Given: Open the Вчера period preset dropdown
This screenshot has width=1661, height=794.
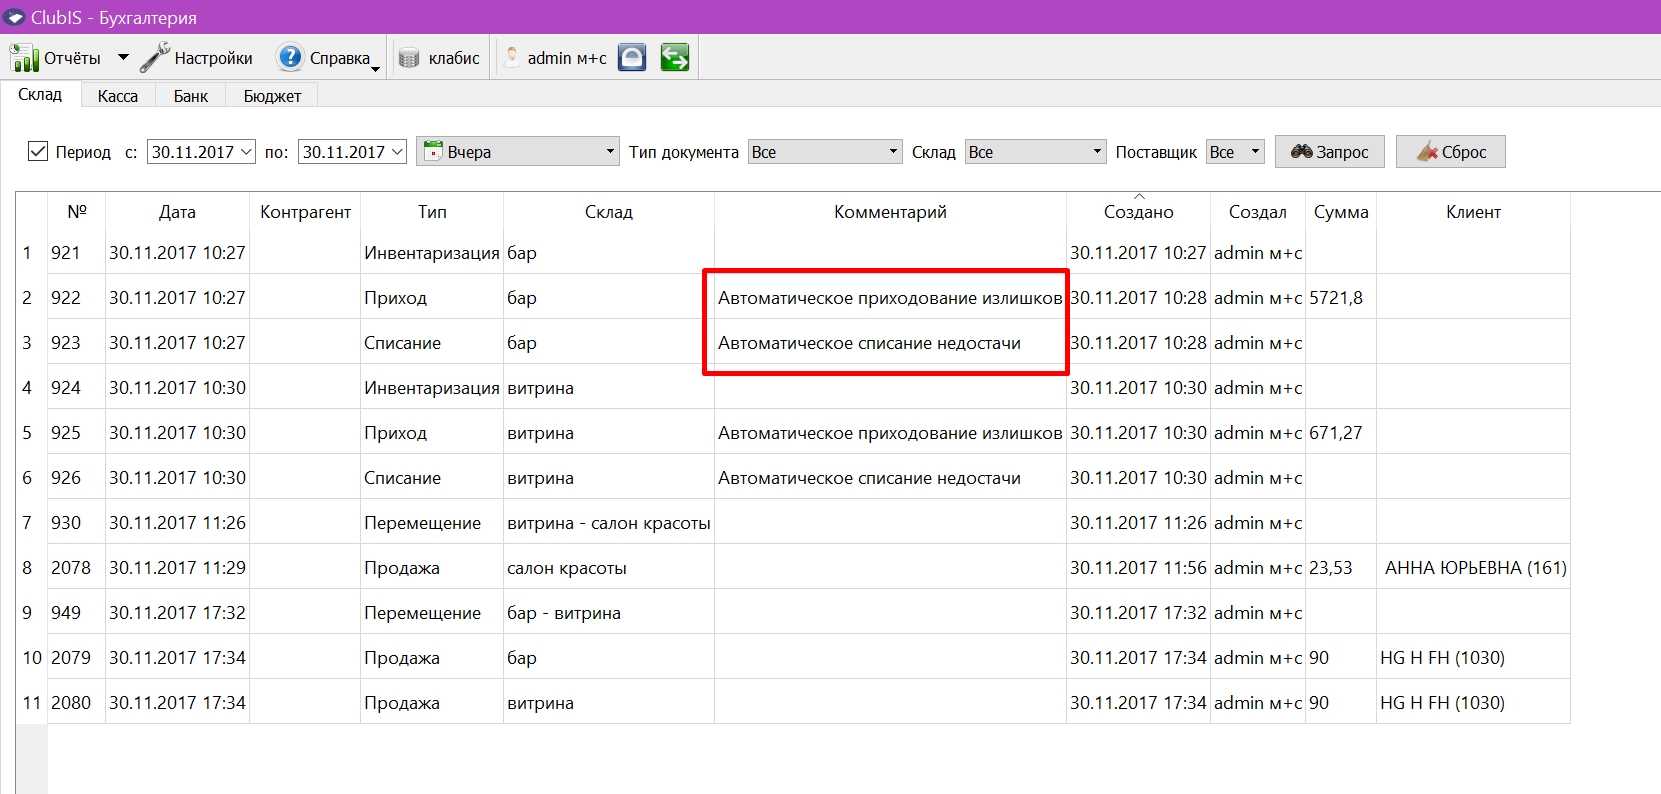Looking at the screenshot, I should (518, 152).
